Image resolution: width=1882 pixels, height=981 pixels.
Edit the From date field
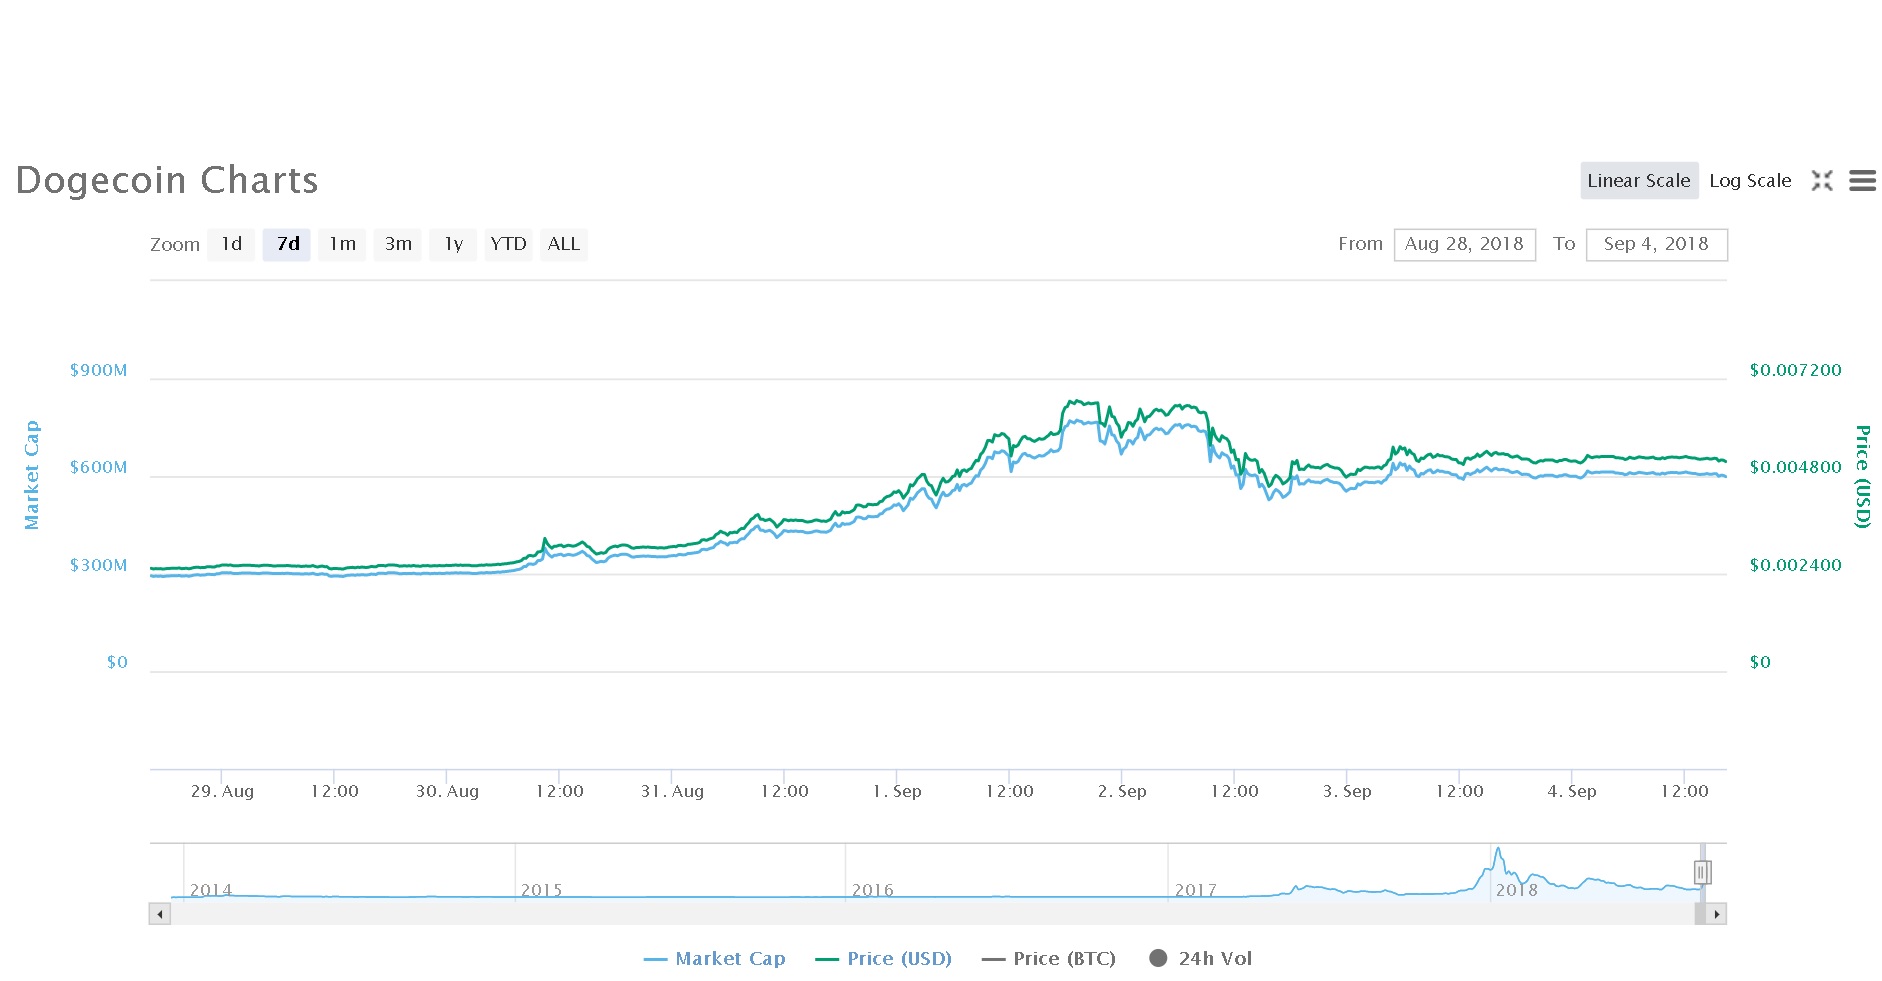[x=1464, y=244]
